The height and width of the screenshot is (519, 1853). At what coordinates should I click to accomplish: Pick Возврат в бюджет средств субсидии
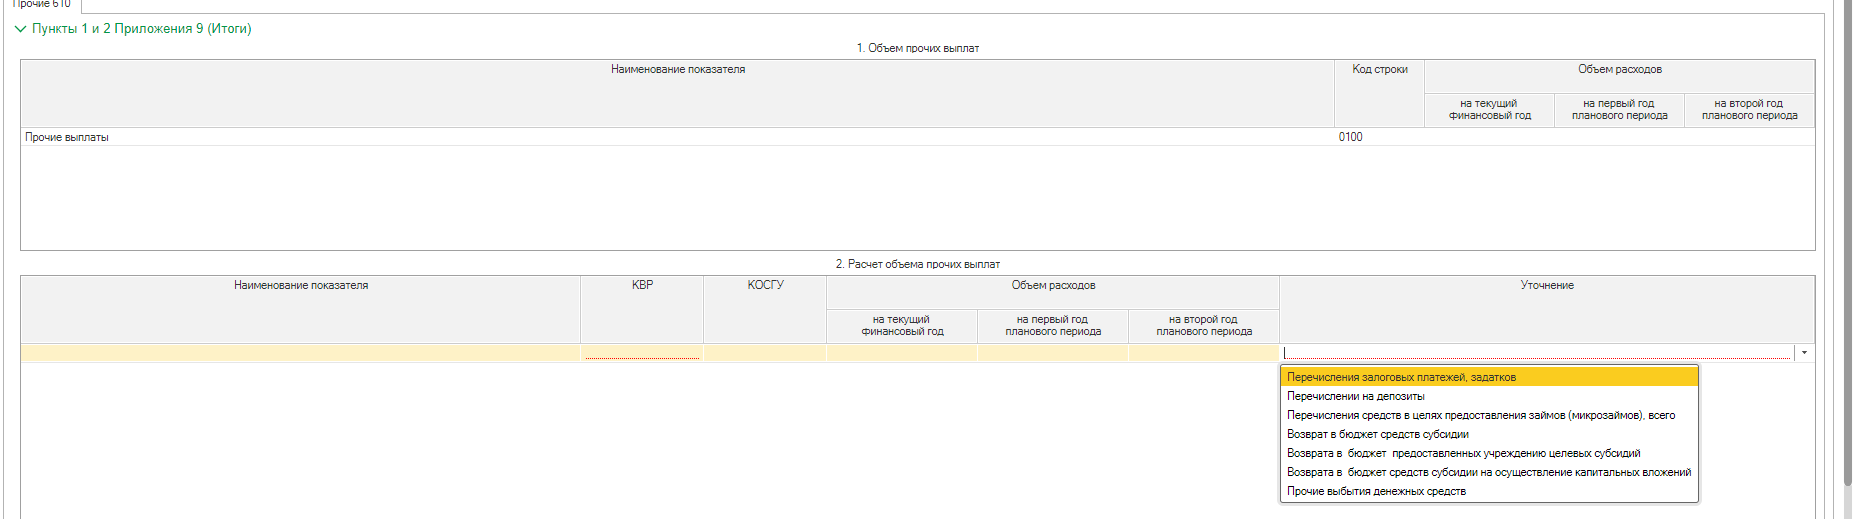click(1377, 434)
